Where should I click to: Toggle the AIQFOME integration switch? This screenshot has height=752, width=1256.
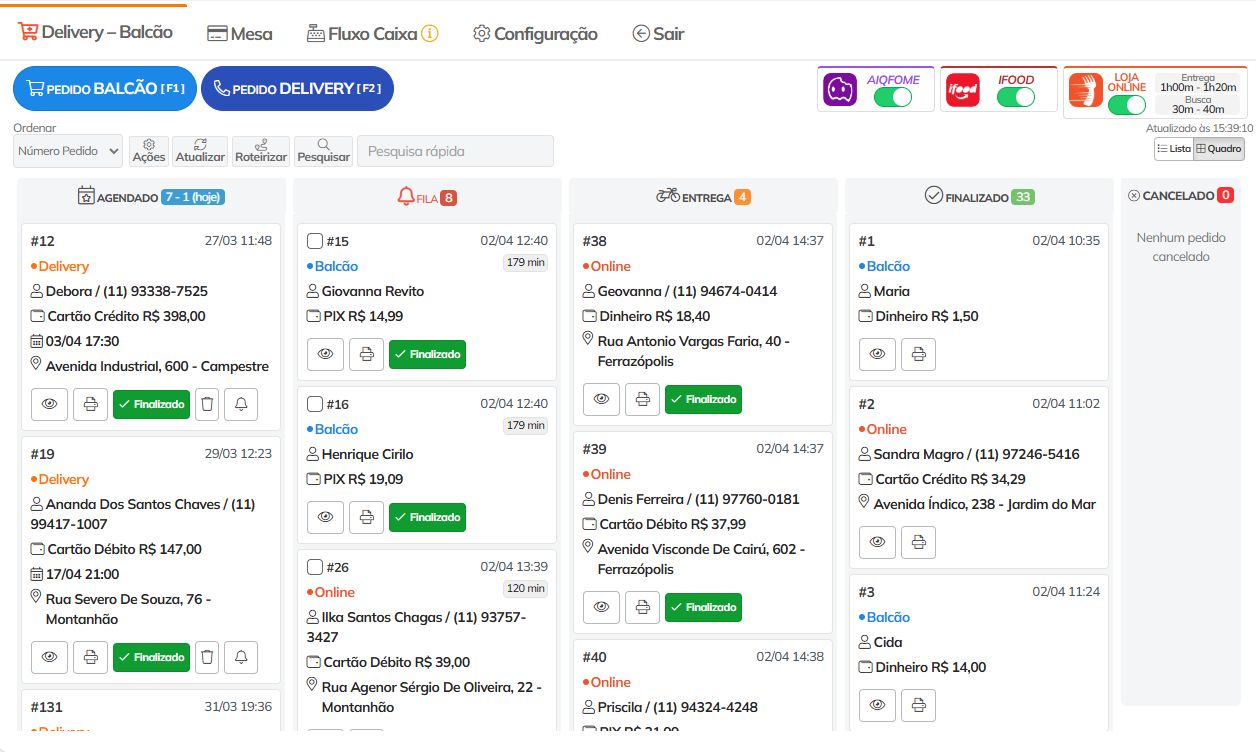892,97
